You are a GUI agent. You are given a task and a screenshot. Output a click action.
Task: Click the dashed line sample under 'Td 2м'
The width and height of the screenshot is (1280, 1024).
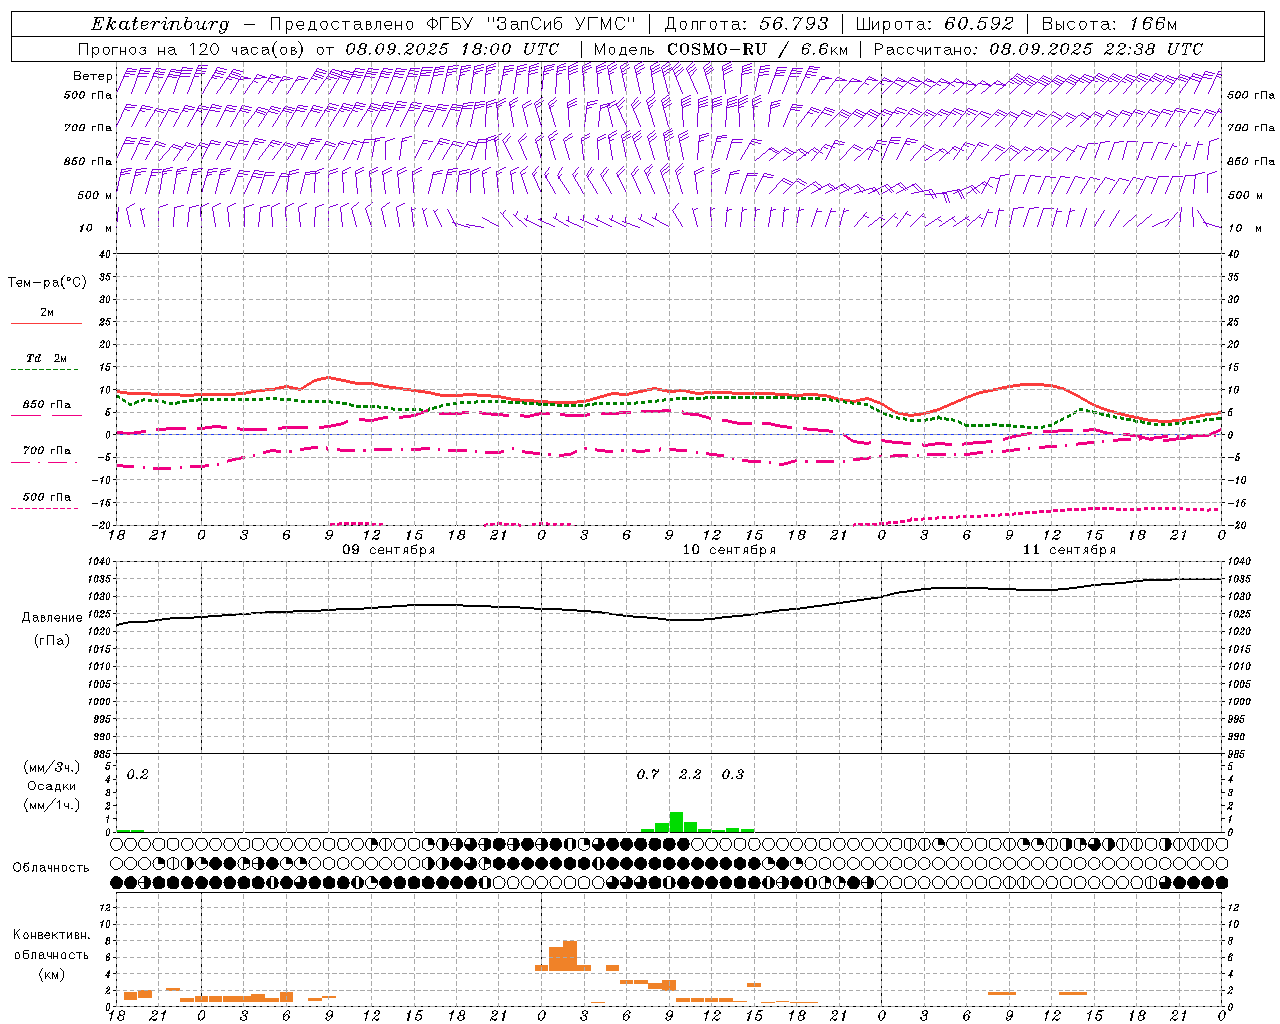(44, 370)
